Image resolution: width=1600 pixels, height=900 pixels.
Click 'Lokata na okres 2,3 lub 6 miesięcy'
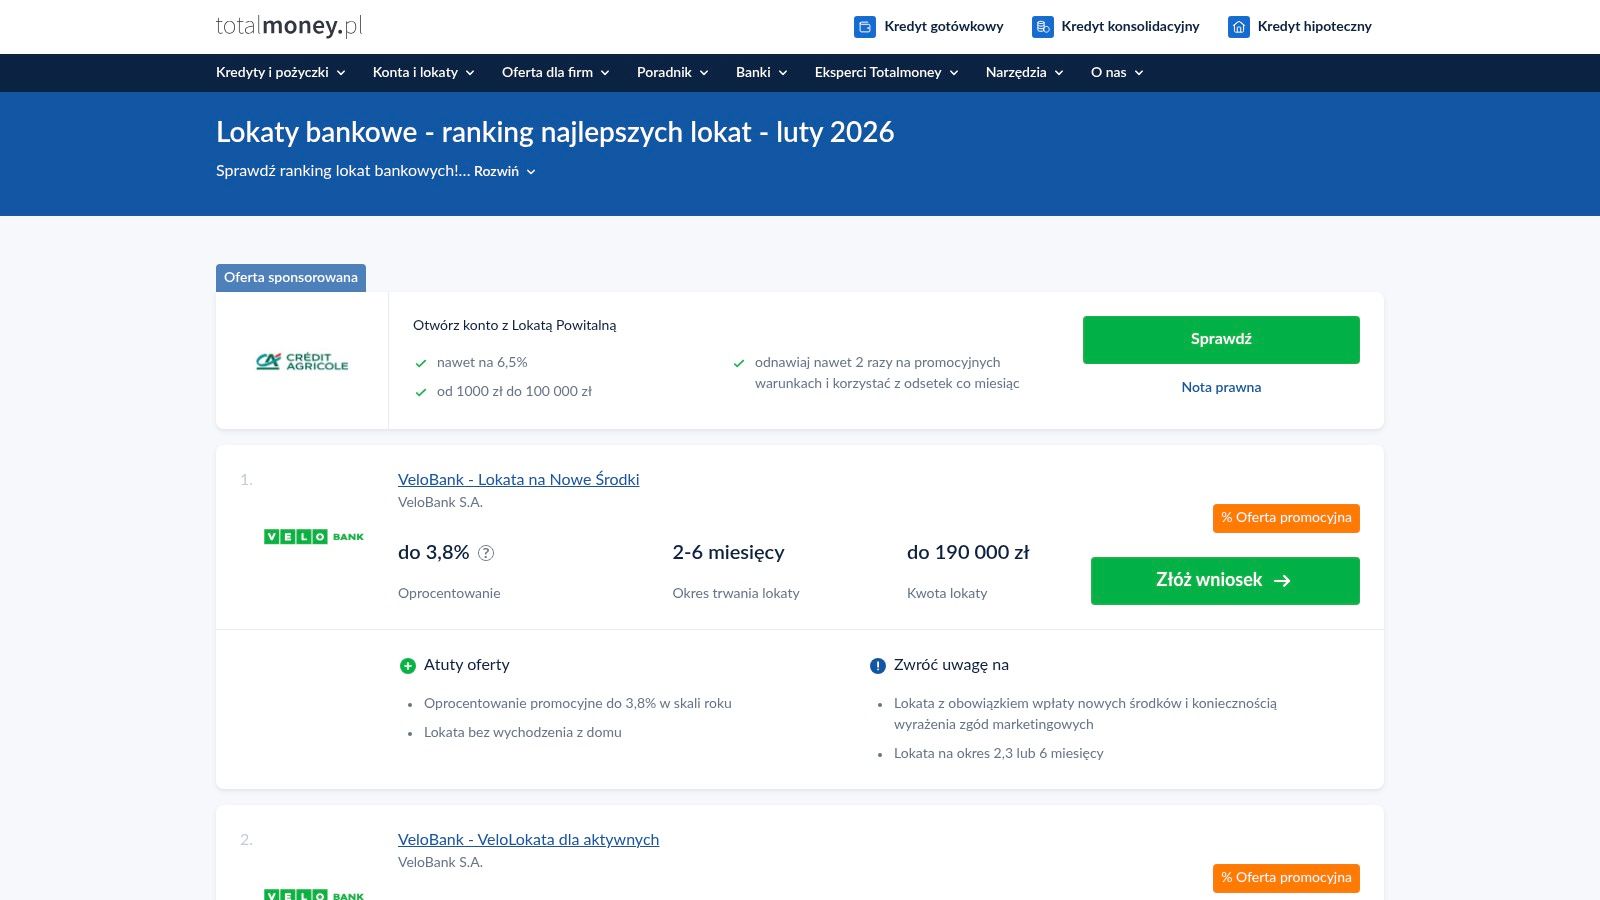coord(999,754)
